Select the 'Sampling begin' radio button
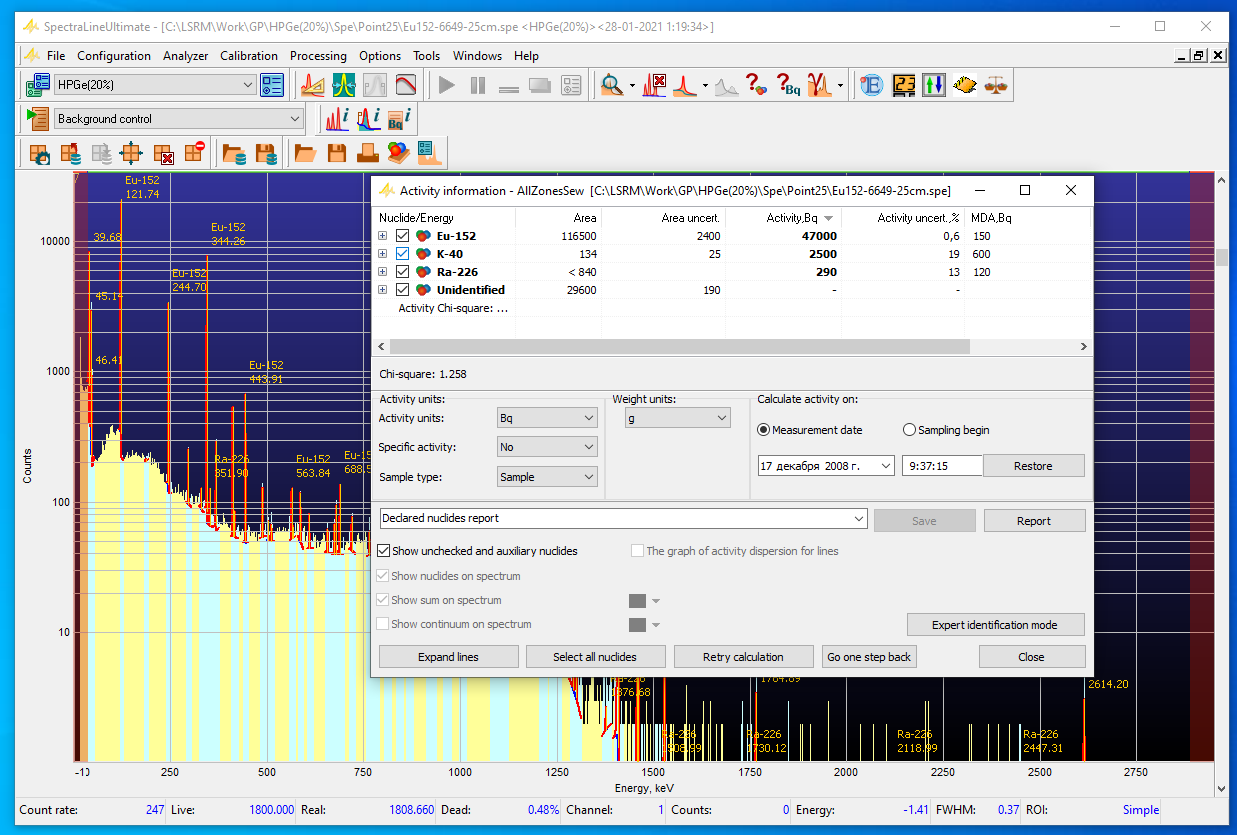This screenshot has height=835, width=1237. (x=909, y=430)
